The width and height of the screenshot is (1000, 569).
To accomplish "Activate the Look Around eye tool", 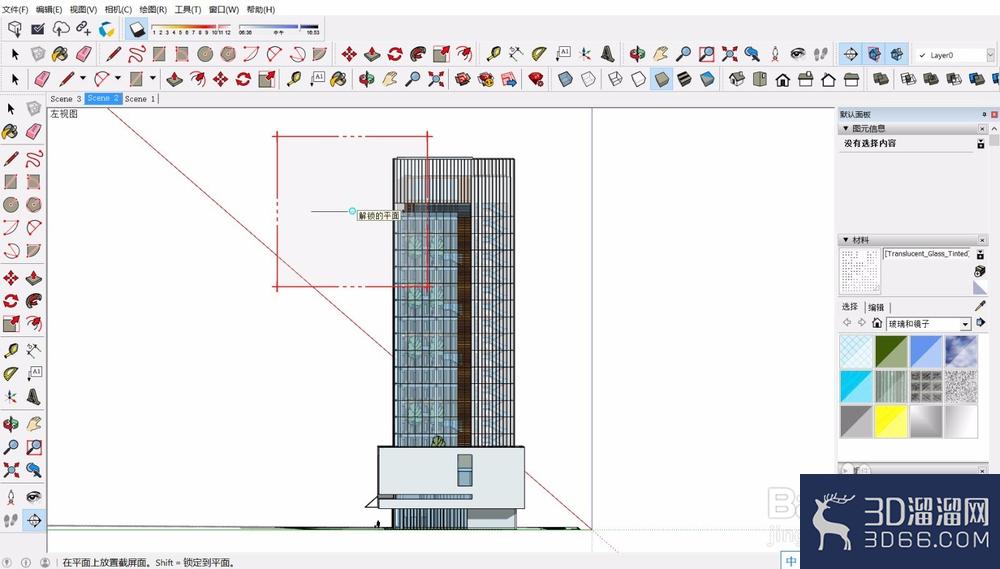I will pos(798,54).
